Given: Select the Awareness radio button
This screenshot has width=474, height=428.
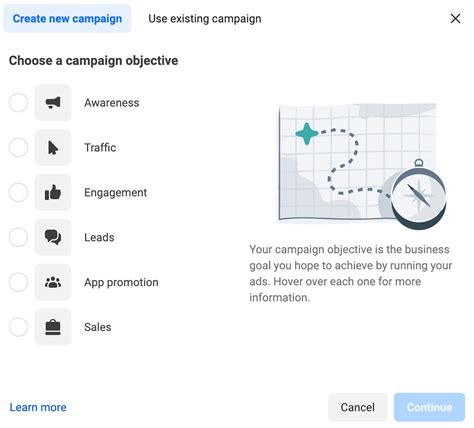Looking at the screenshot, I should (18, 102).
